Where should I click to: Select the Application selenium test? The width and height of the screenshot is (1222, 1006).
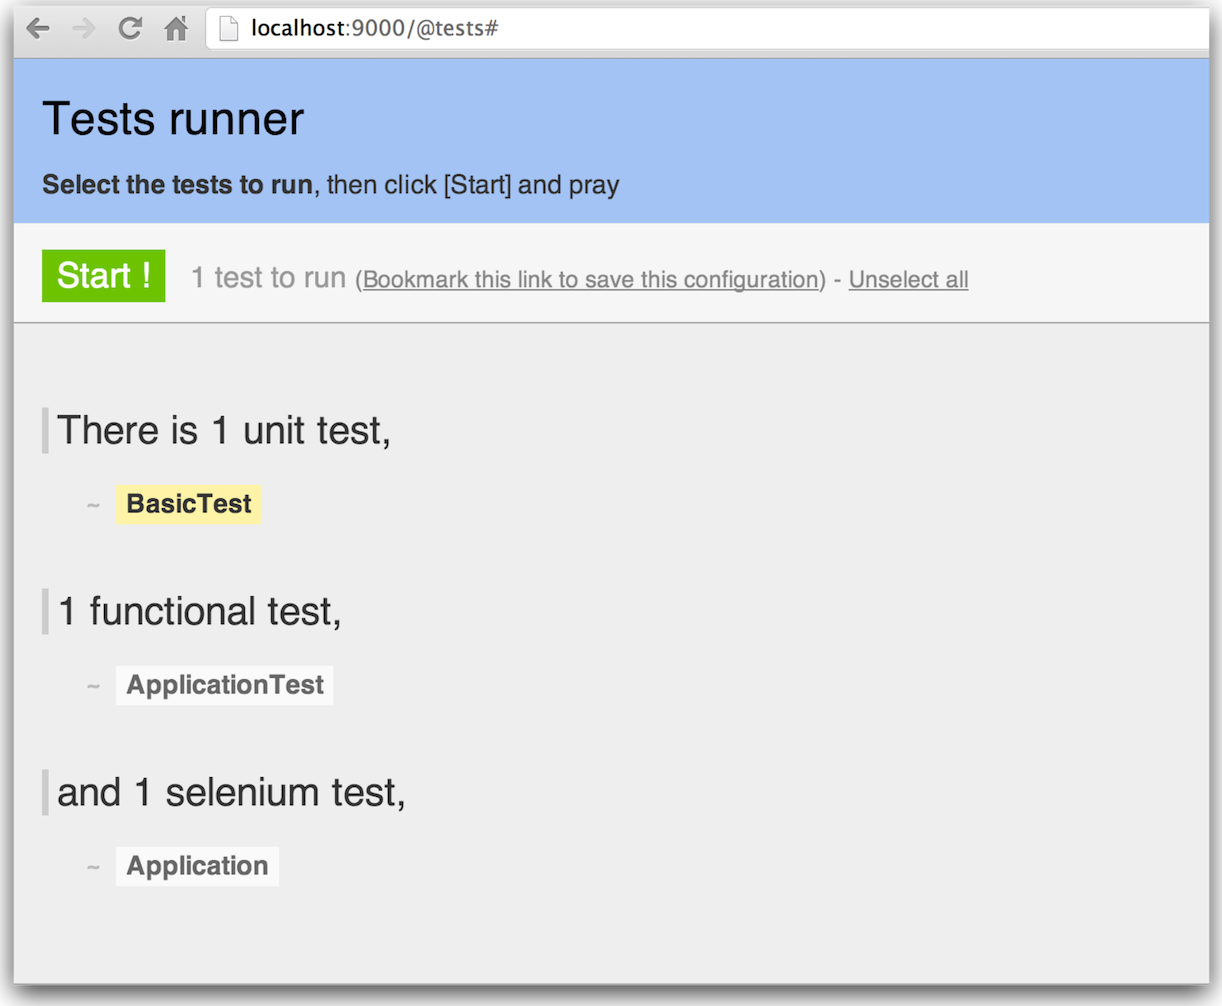(x=197, y=866)
